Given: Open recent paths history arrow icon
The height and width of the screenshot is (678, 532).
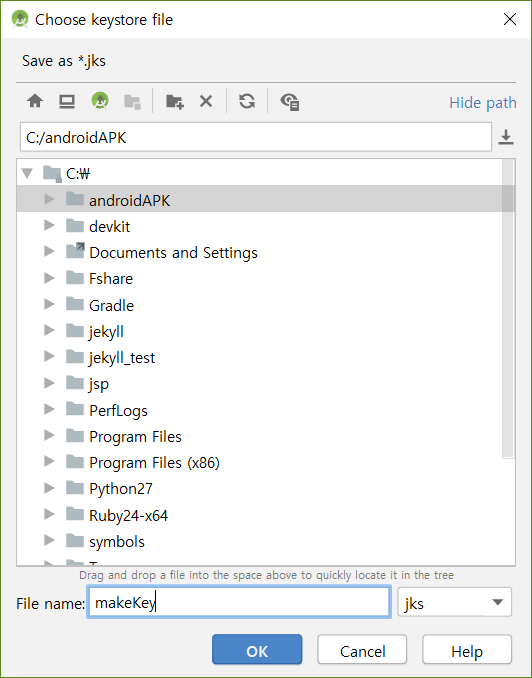Looking at the screenshot, I should (506, 137).
